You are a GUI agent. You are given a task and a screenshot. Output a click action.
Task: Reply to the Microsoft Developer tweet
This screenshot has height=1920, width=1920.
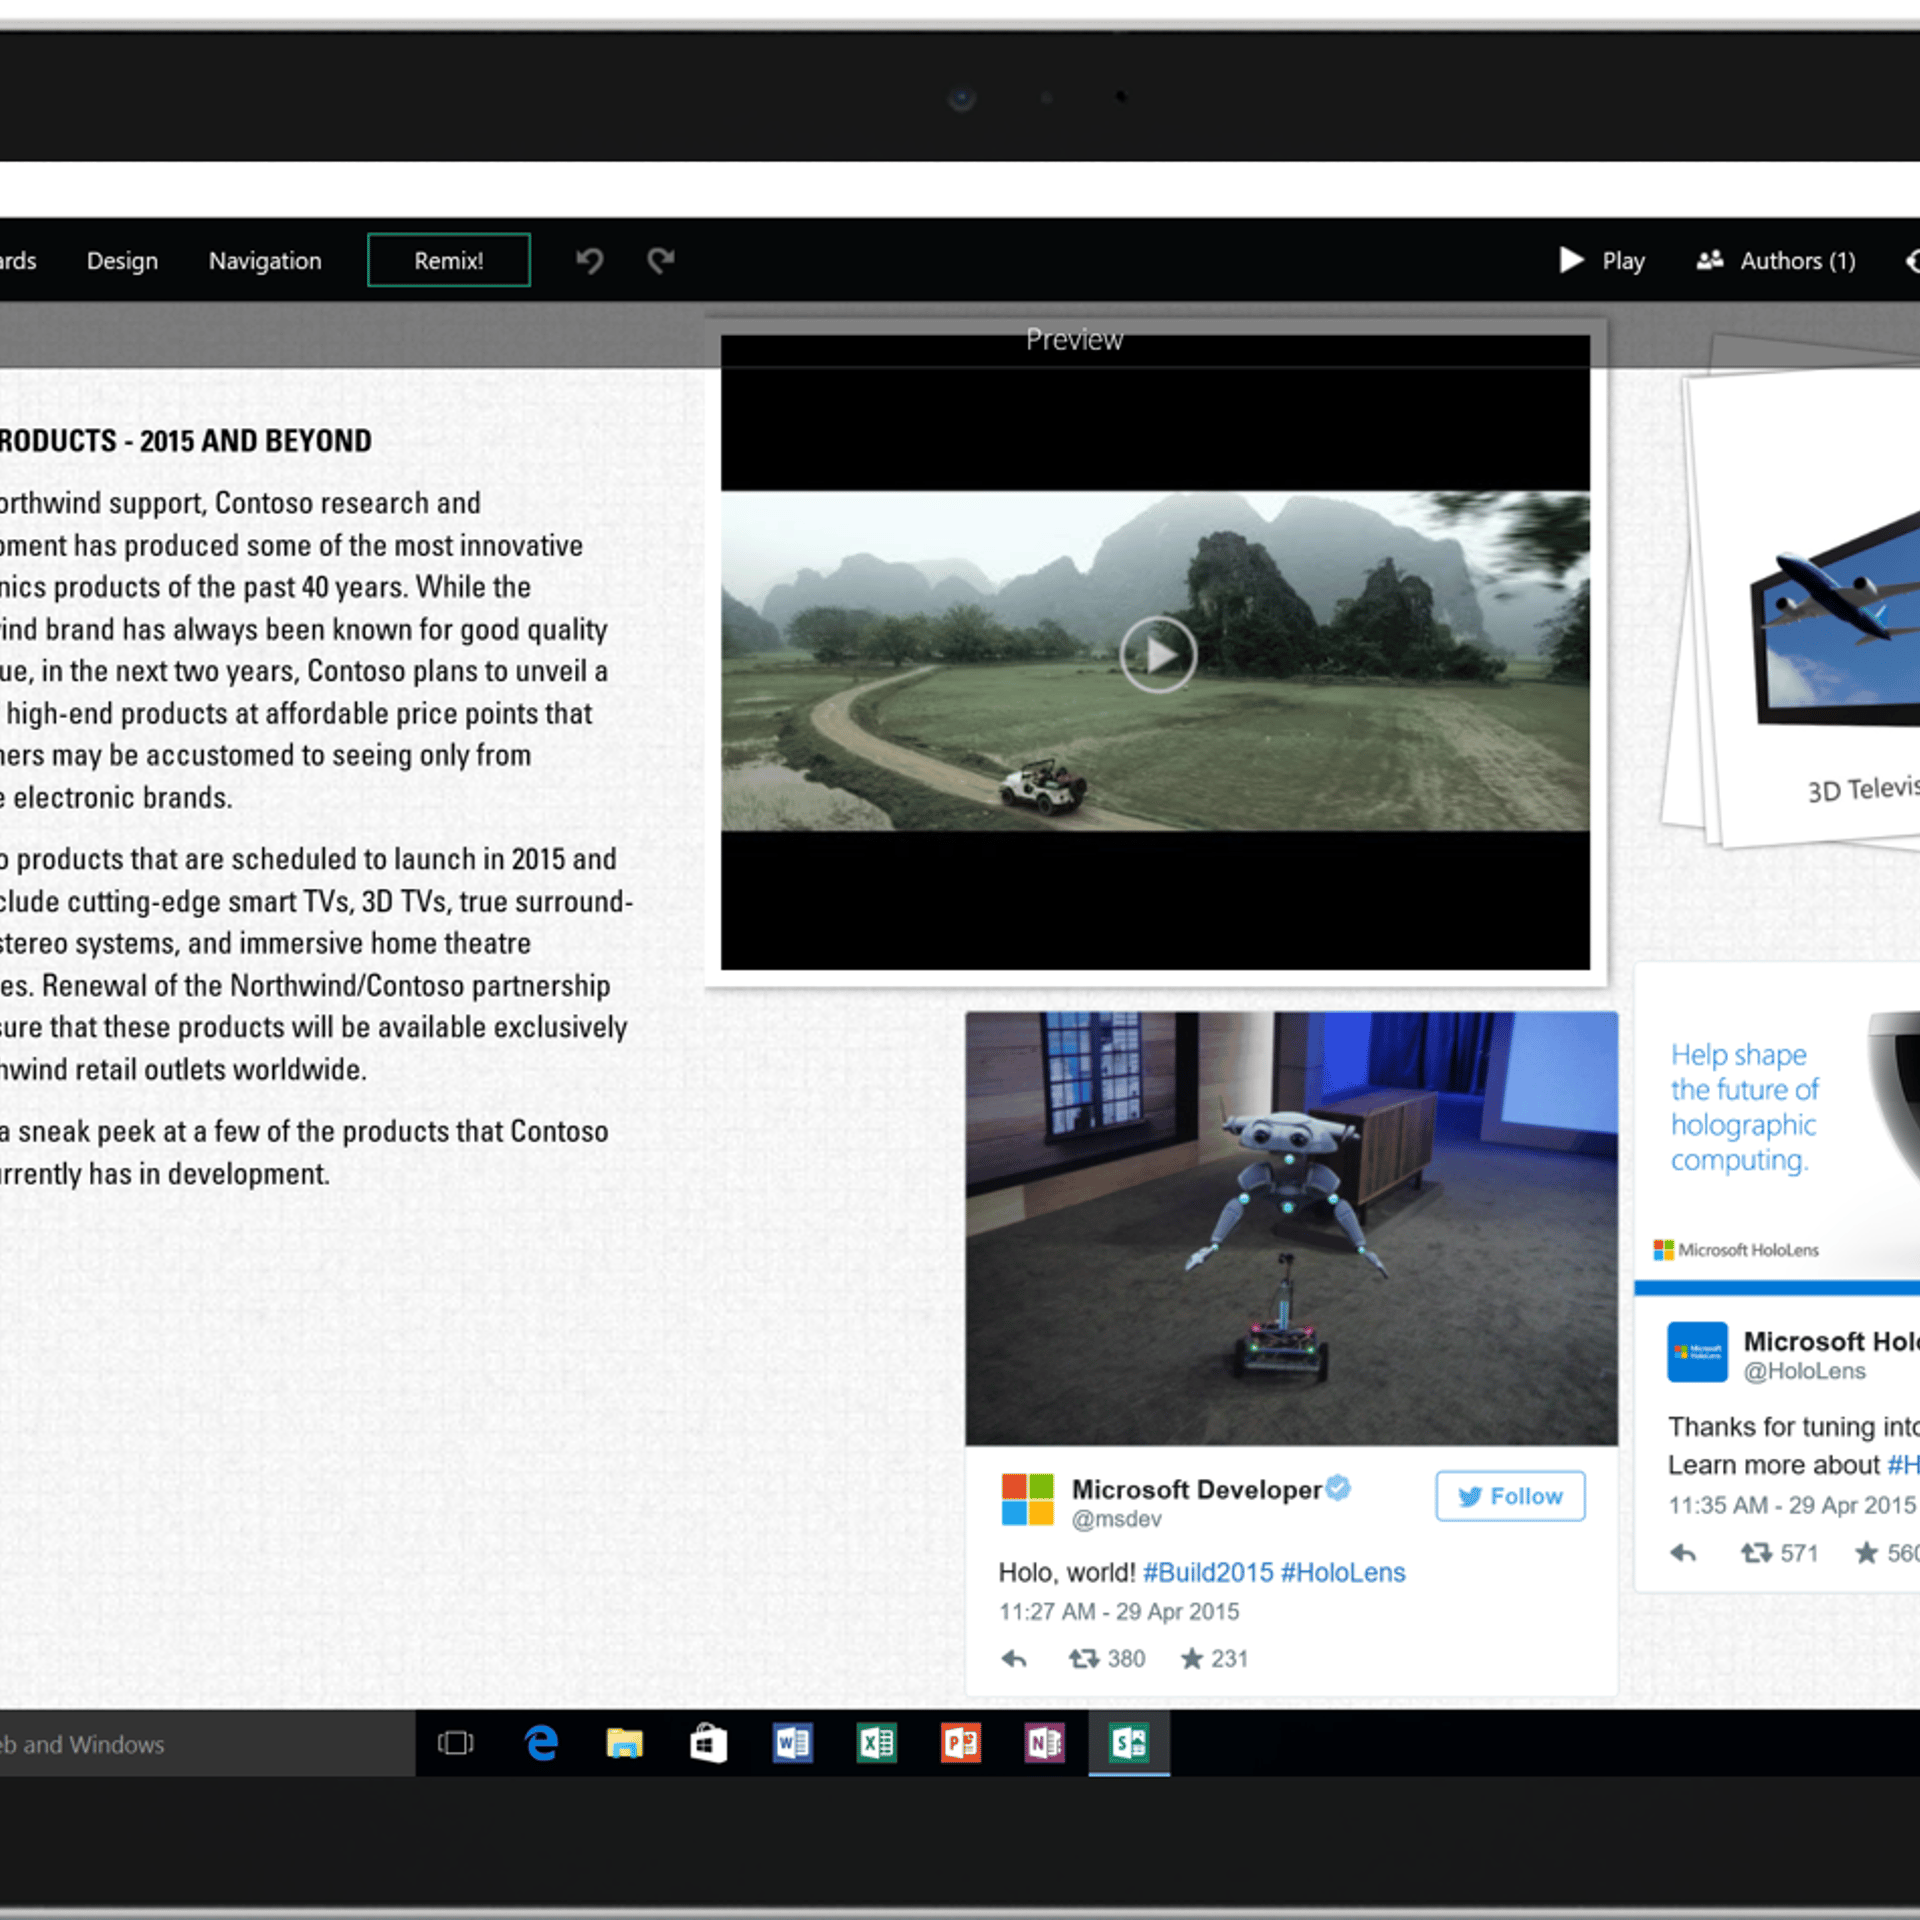point(1014,1659)
